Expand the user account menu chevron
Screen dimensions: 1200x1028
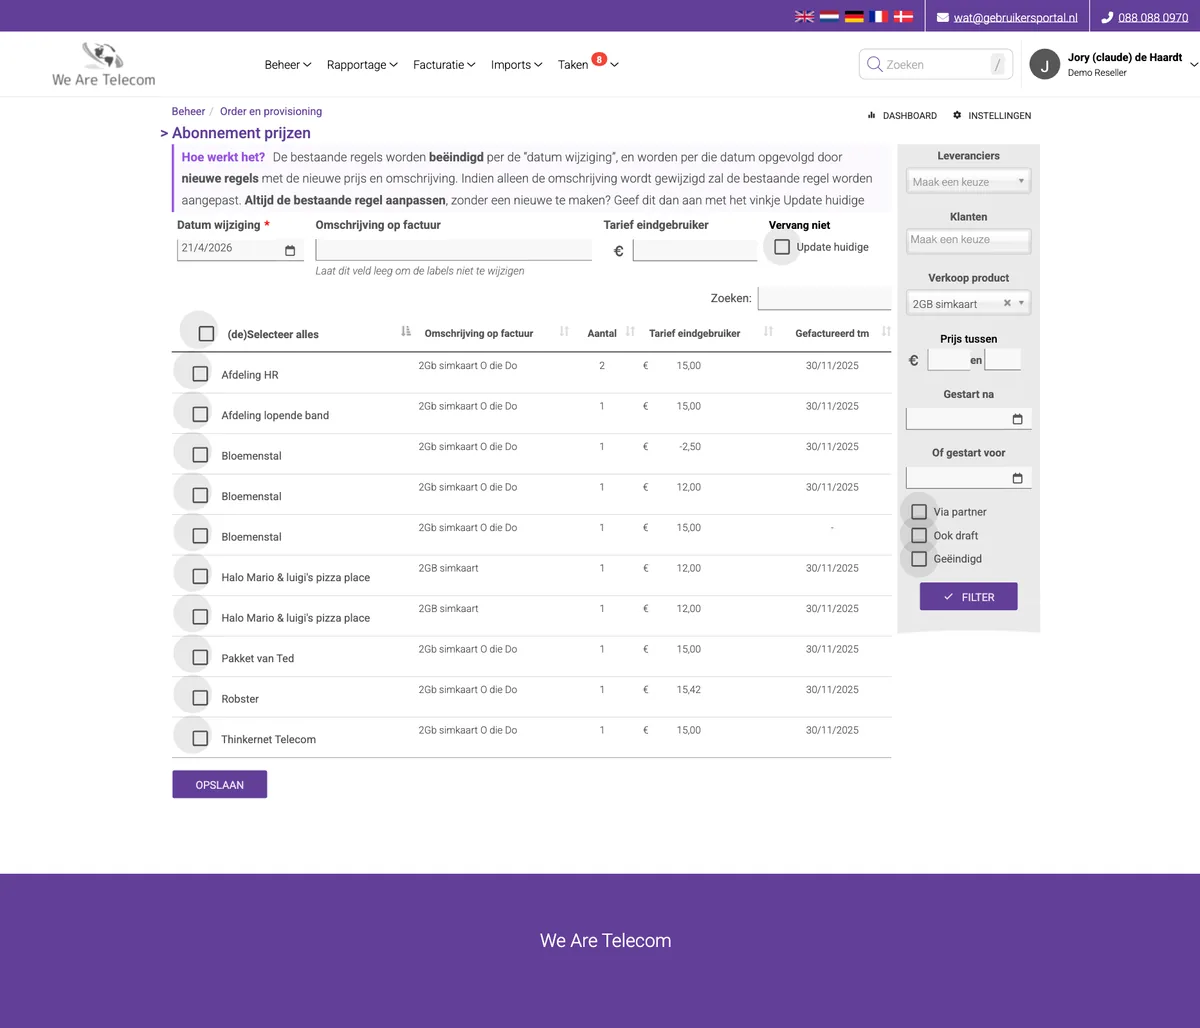(1194, 64)
